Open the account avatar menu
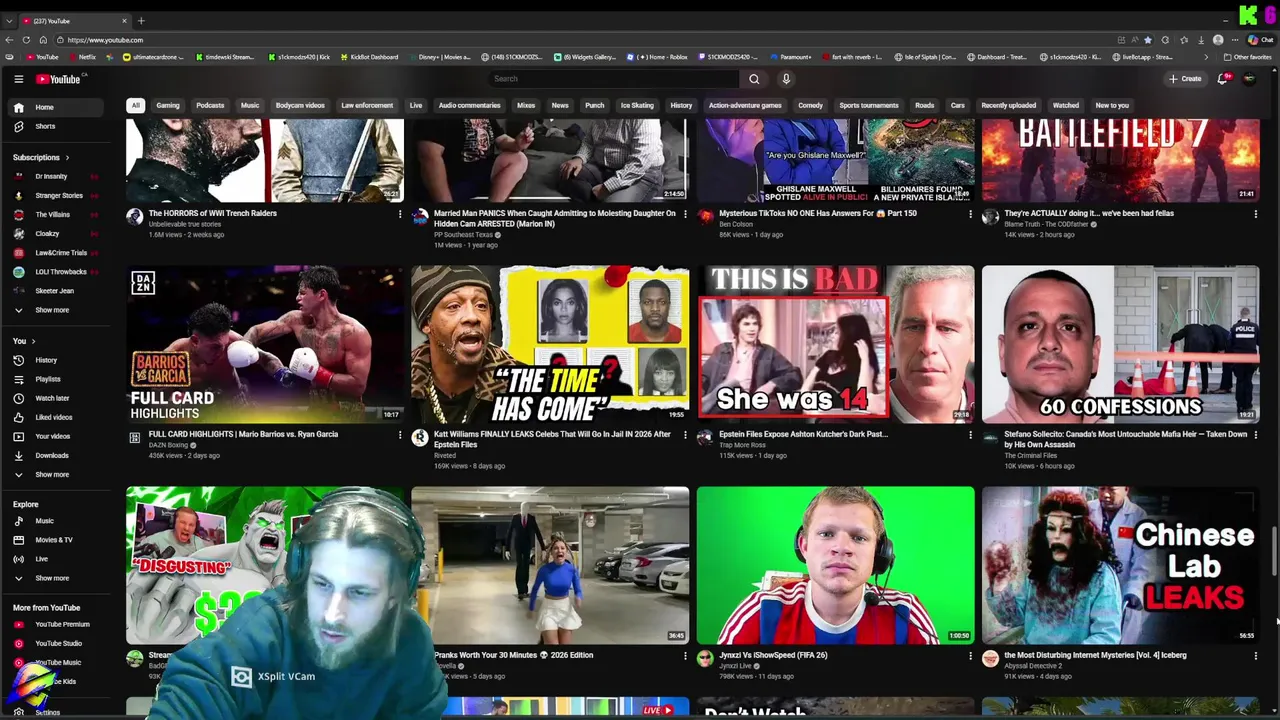The image size is (1280, 720). pyautogui.click(x=1249, y=79)
